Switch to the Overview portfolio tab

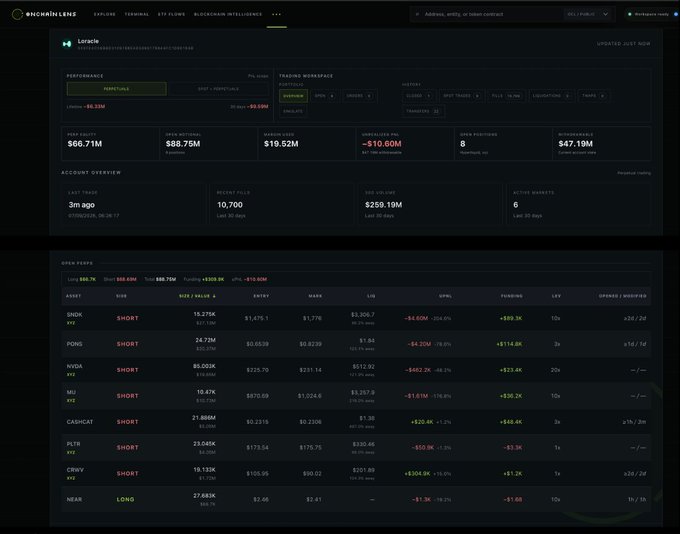pos(293,96)
